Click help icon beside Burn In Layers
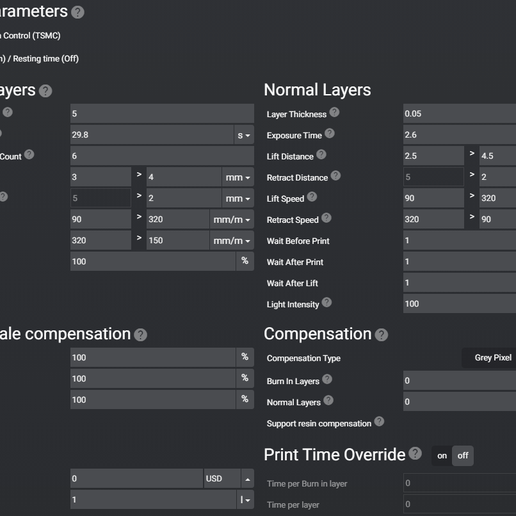The width and height of the screenshot is (516, 516). [x=327, y=379]
